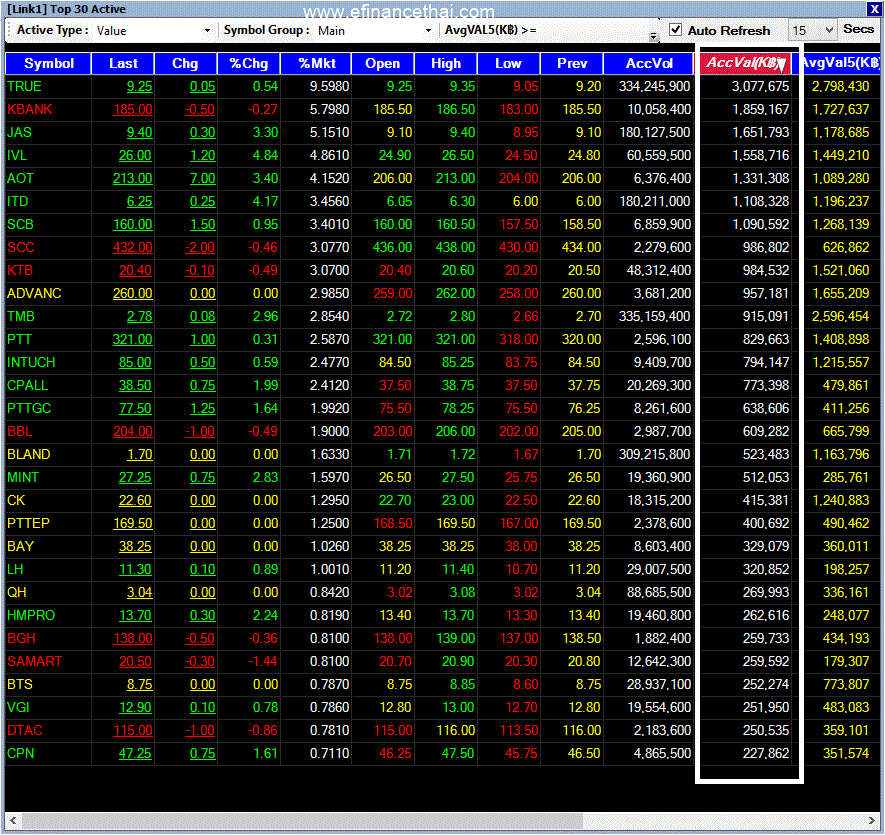Select the HMPRO symbol

pos(31,615)
